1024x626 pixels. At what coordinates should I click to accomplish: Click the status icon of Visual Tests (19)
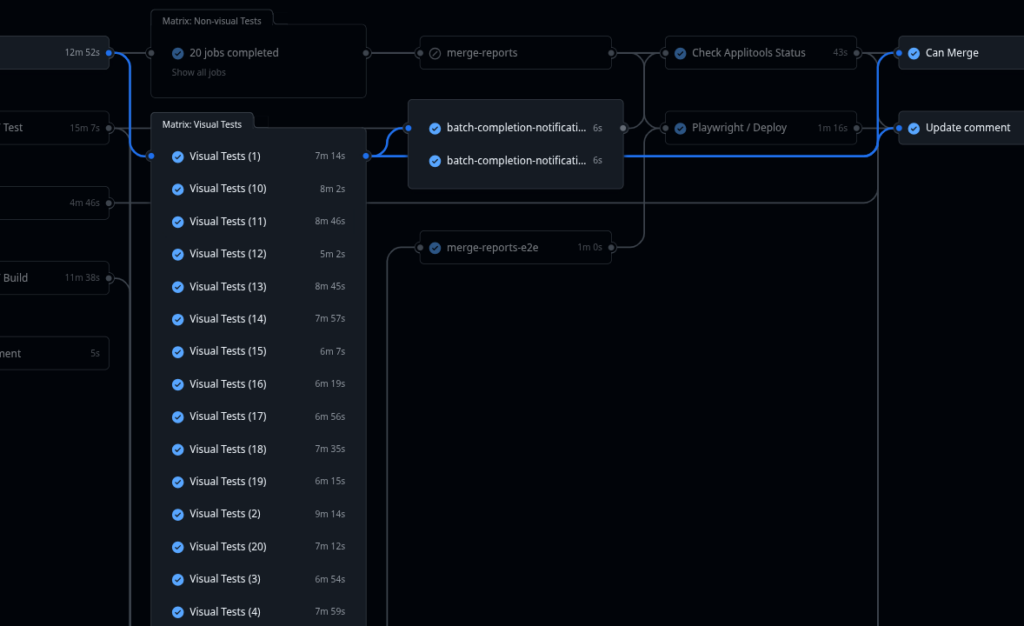[178, 482]
